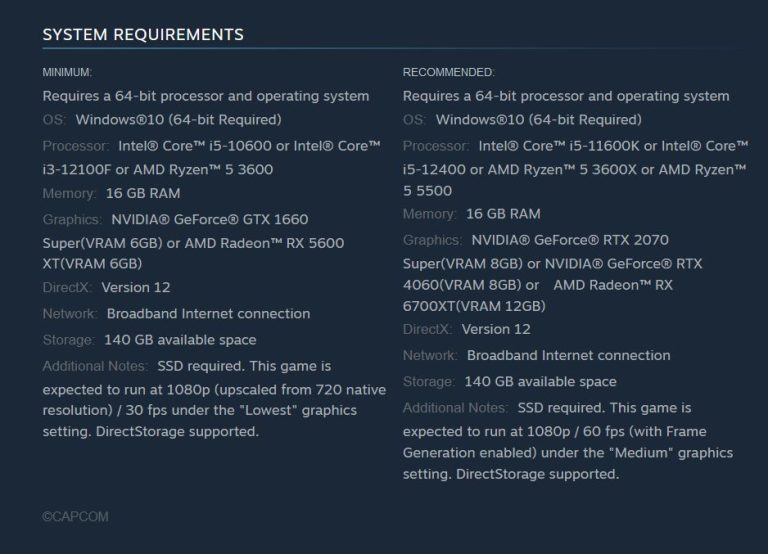Click the SYSTEM REQUIREMENTS heading
This screenshot has height=554, width=768.
tap(143, 35)
